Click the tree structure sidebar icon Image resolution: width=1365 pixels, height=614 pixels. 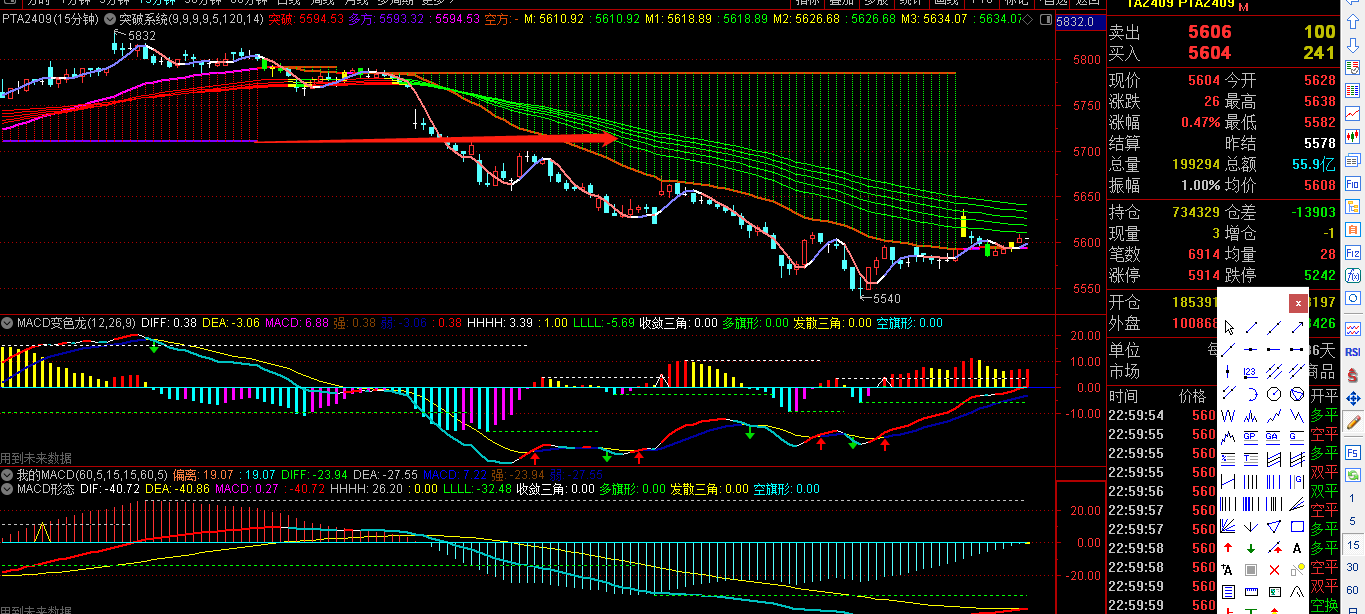coord(1353,206)
